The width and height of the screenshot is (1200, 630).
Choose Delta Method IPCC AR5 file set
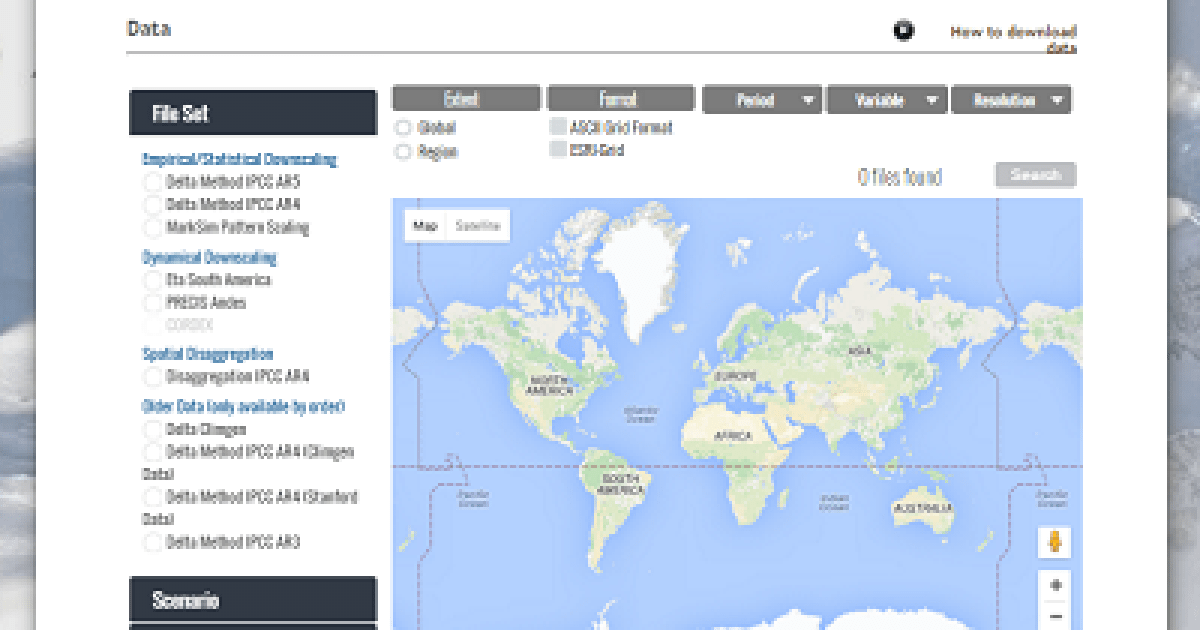coord(153,182)
